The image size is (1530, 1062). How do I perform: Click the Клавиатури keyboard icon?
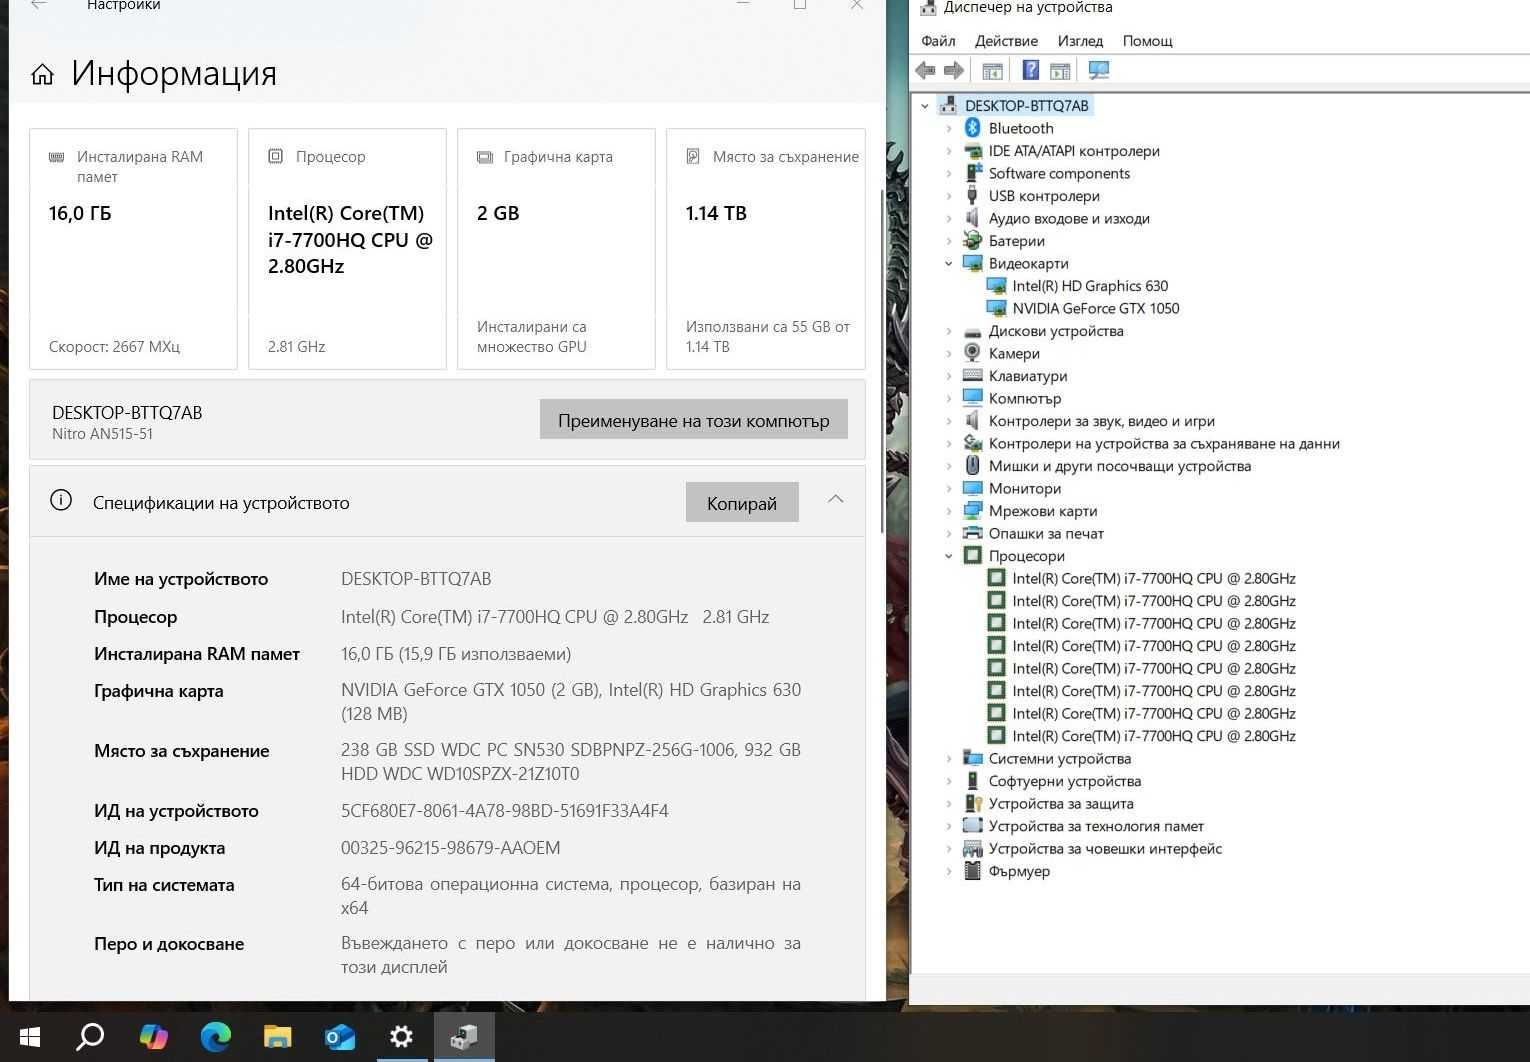[972, 376]
